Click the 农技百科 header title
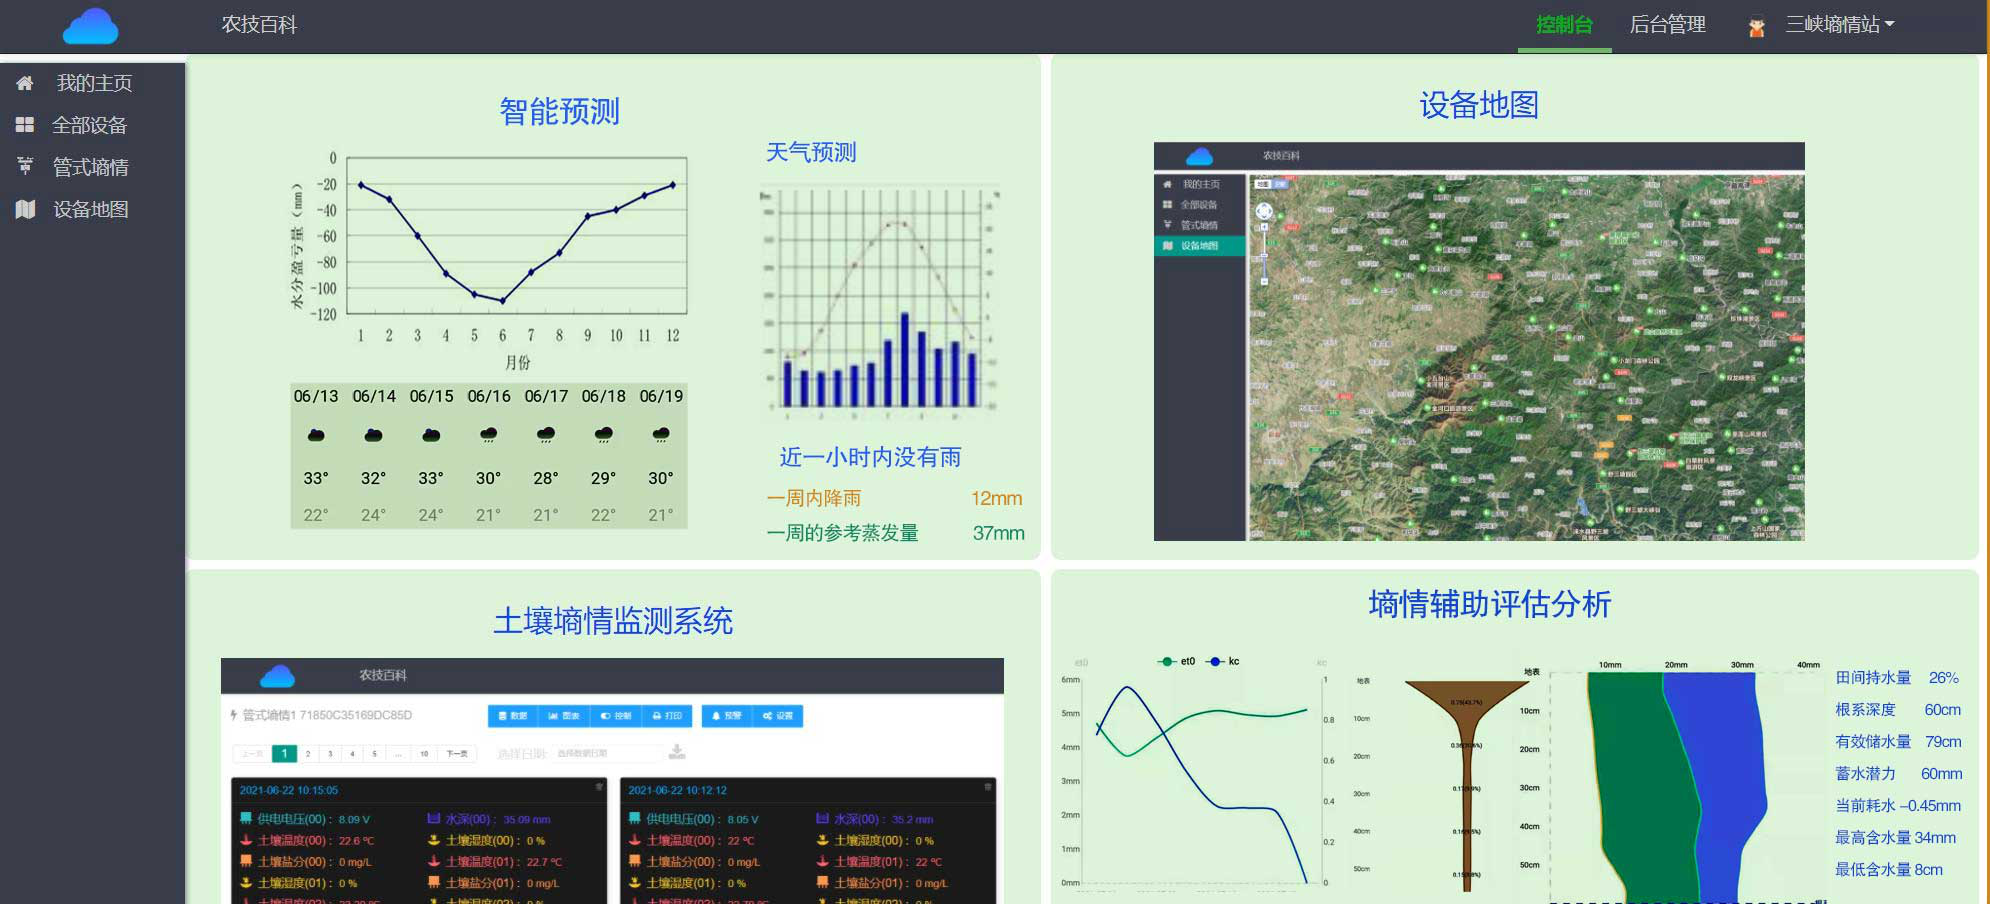Screen dimensions: 1990x904 259,25
